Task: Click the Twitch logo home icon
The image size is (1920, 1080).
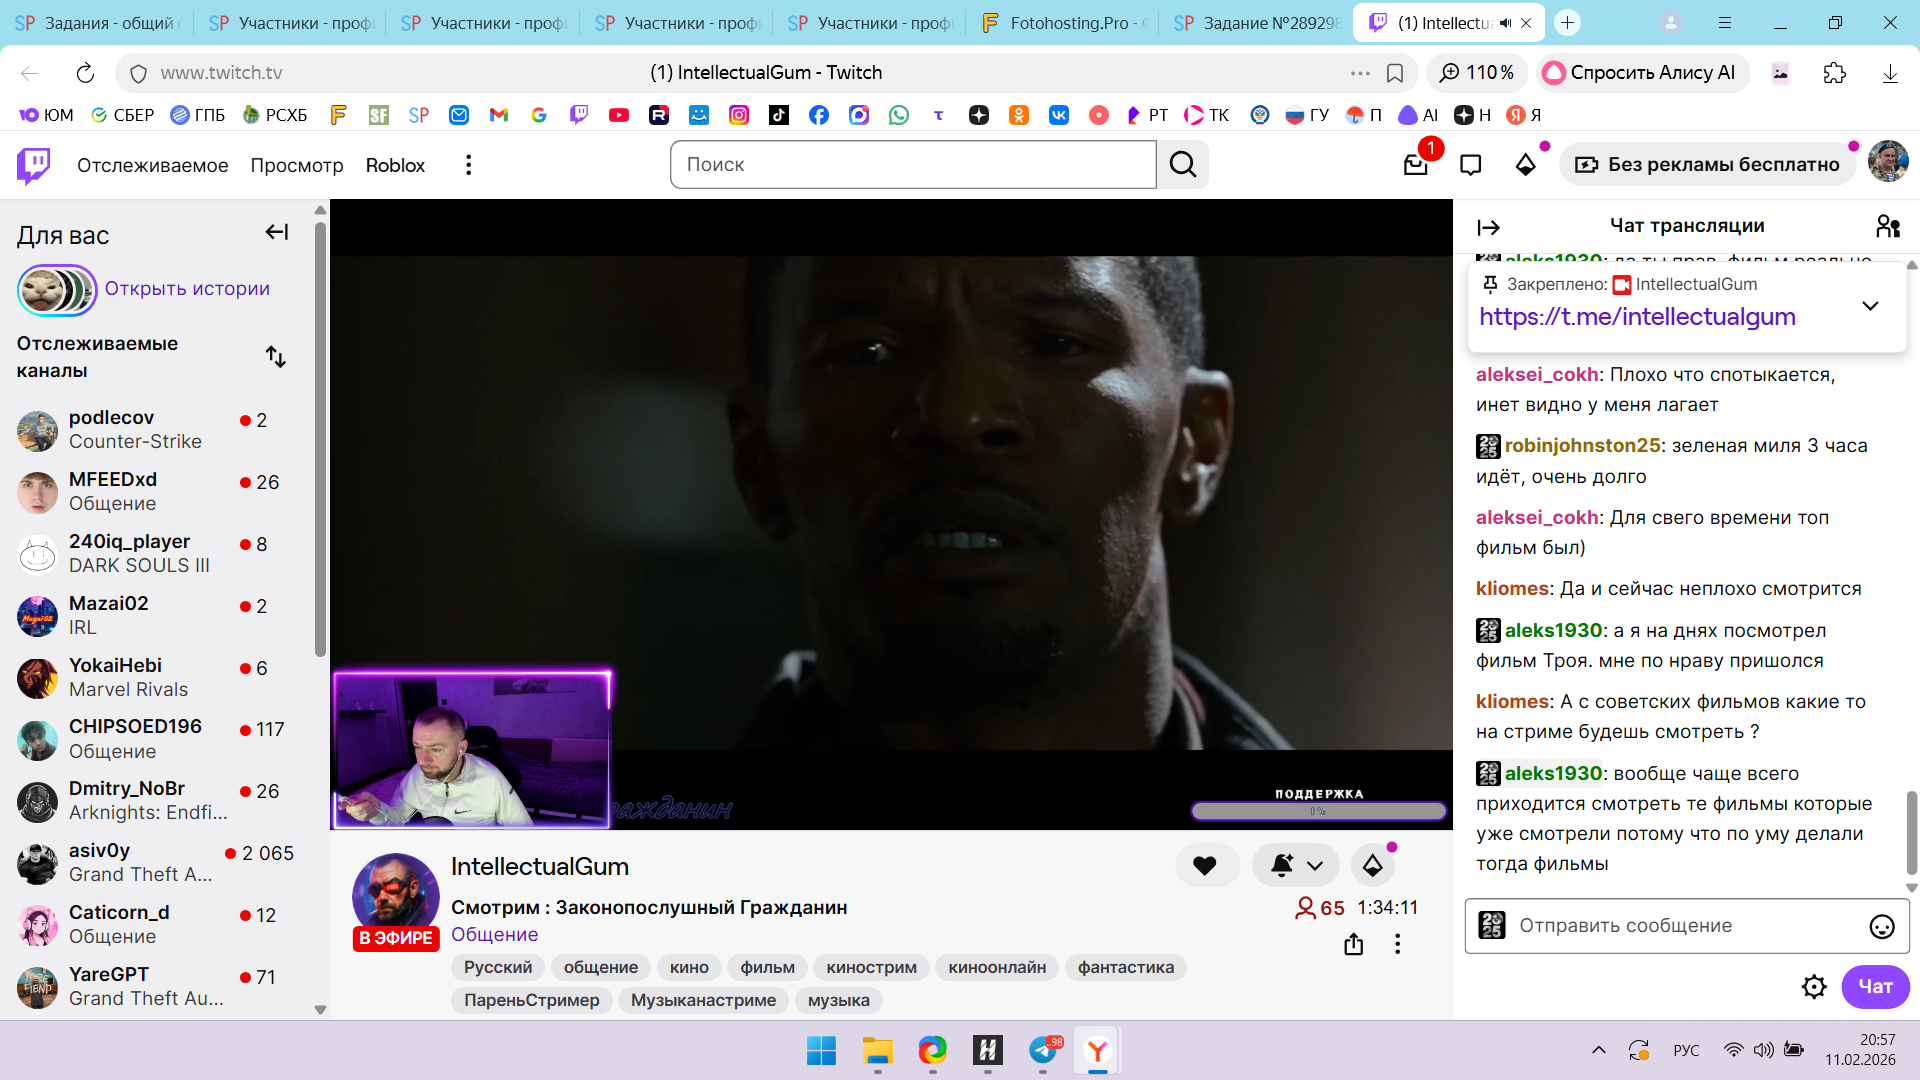Action: (34, 165)
